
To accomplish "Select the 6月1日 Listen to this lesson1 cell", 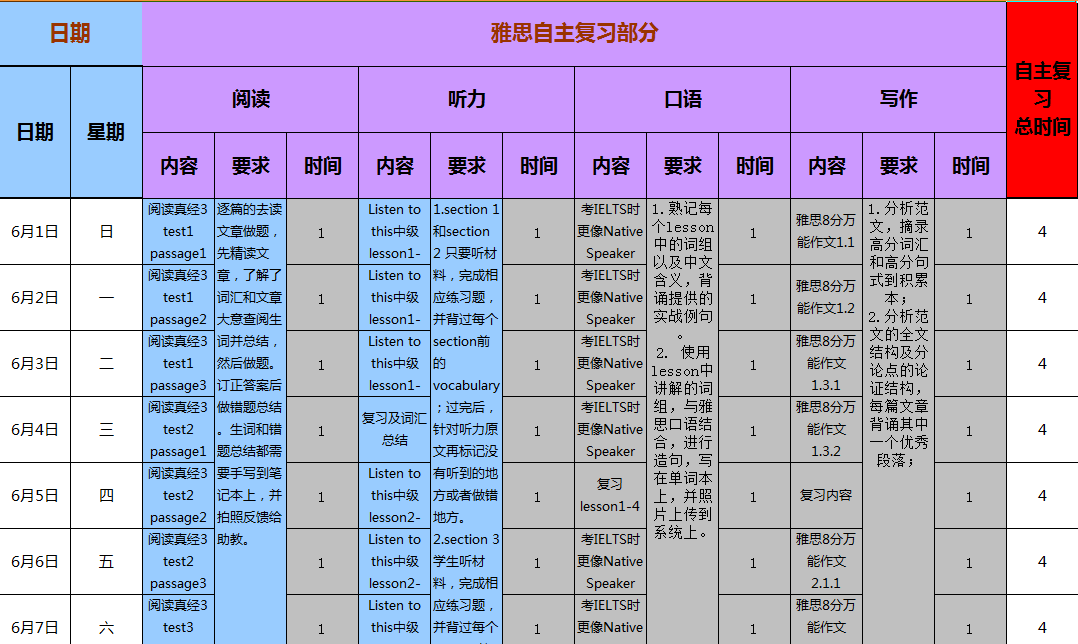I will [x=395, y=232].
